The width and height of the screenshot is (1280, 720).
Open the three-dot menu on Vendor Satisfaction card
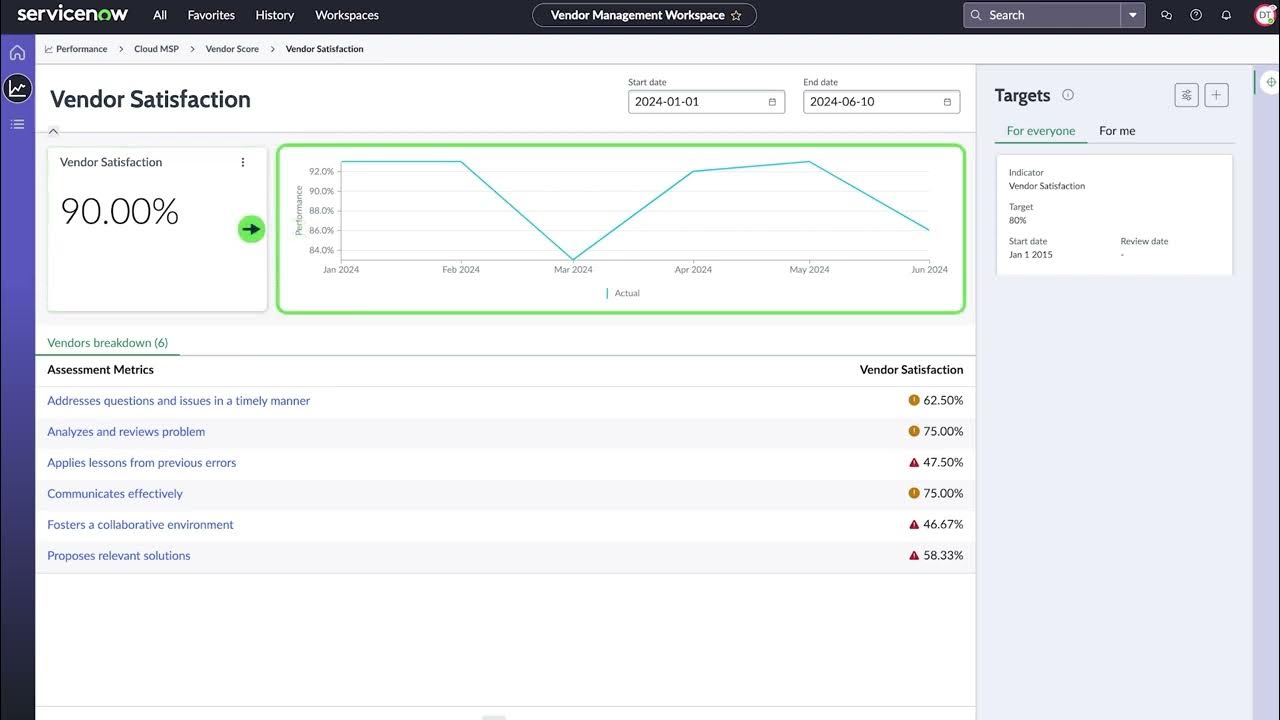242,162
